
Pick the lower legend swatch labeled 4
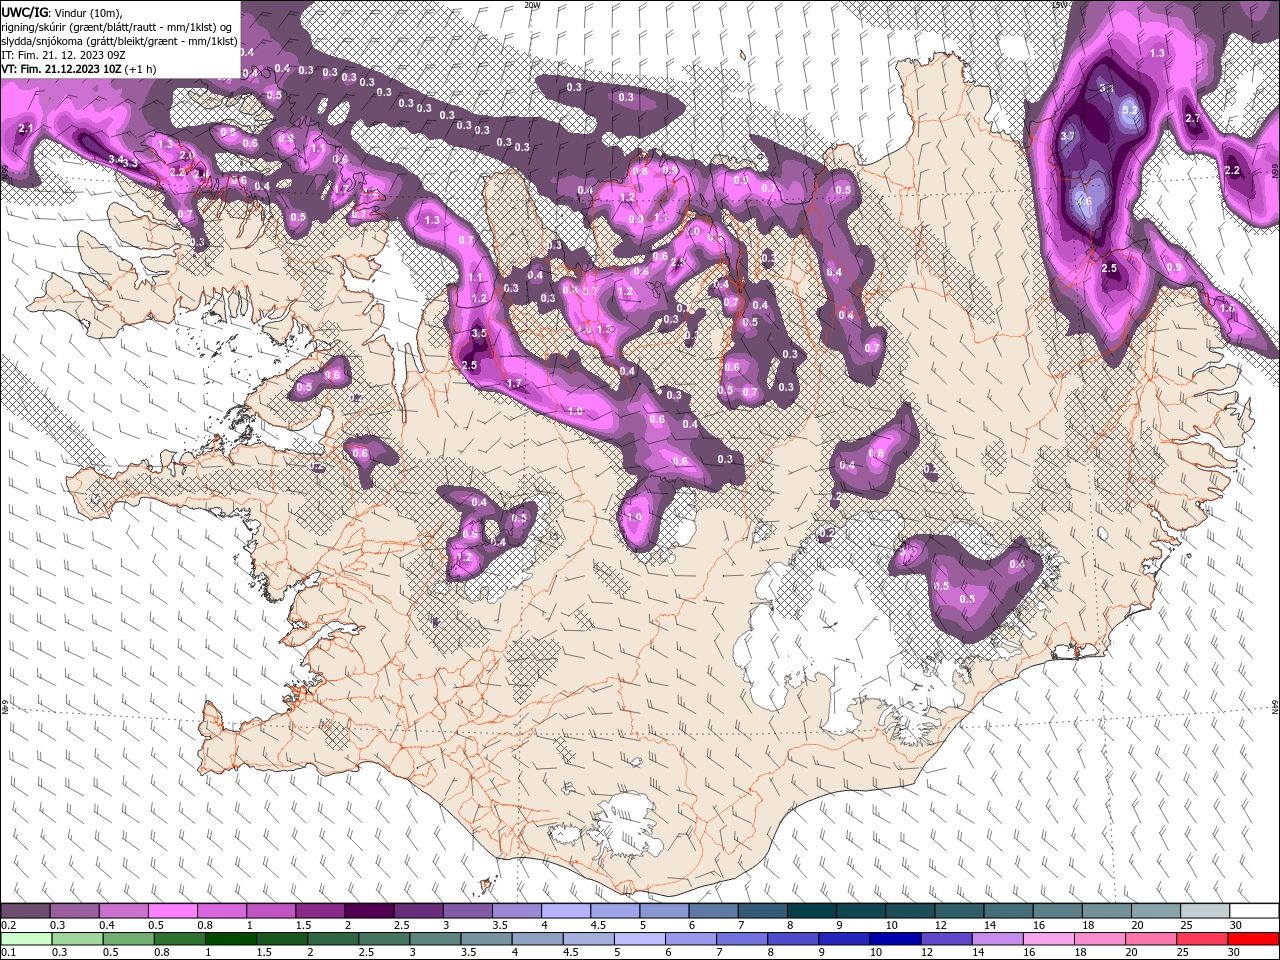[538, 939]
